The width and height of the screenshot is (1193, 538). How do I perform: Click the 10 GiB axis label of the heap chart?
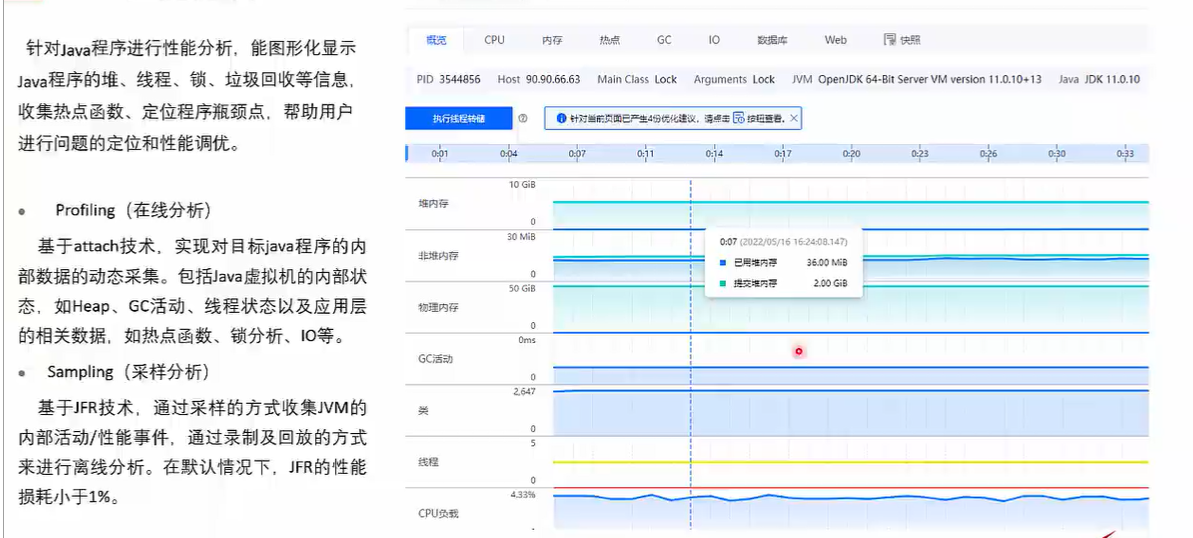point(523,185)
